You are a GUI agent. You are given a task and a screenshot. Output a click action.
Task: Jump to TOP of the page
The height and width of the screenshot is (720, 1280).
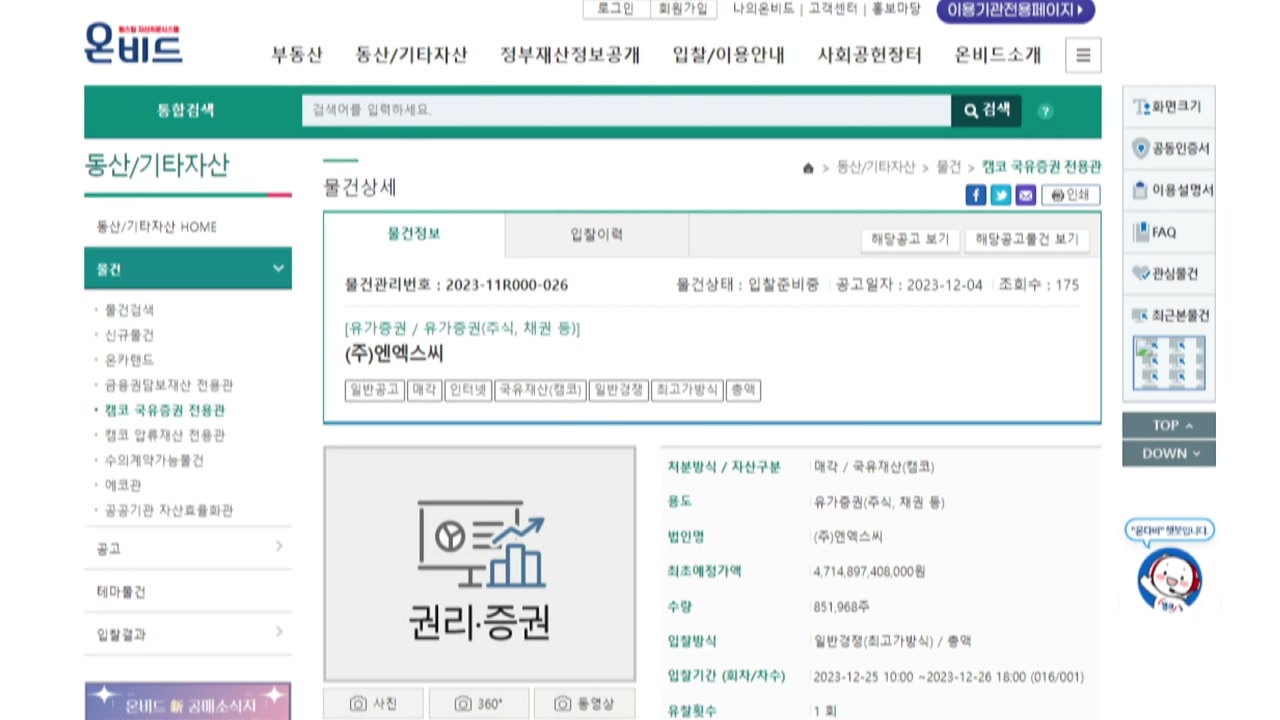point(1168,425)
